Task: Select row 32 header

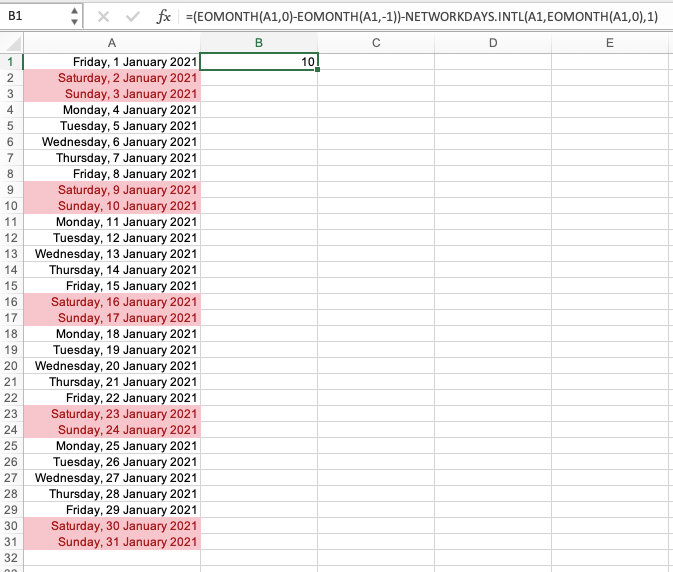Action: [x=11, y=557]
